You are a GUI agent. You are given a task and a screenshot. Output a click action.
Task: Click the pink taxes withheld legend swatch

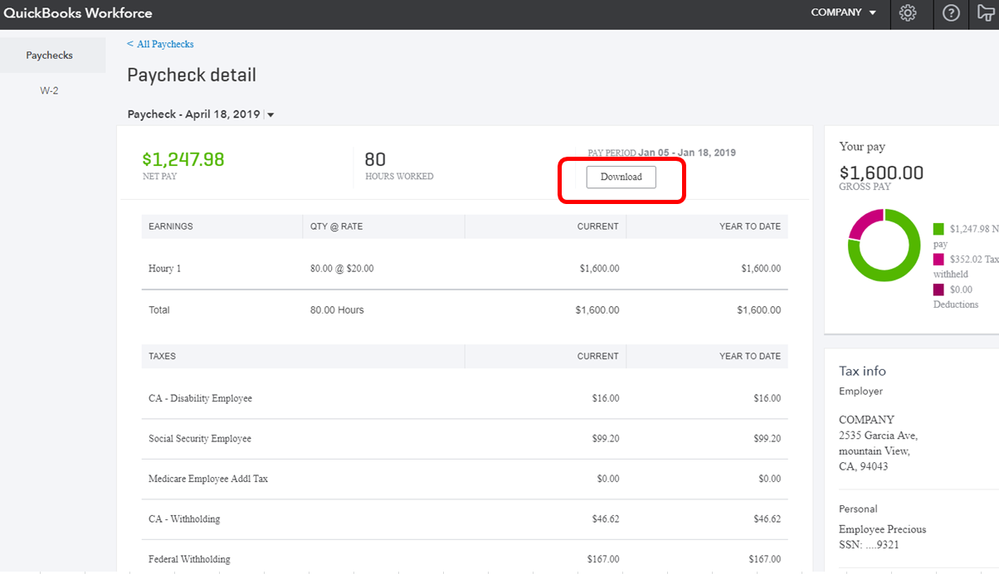point(938,259)
